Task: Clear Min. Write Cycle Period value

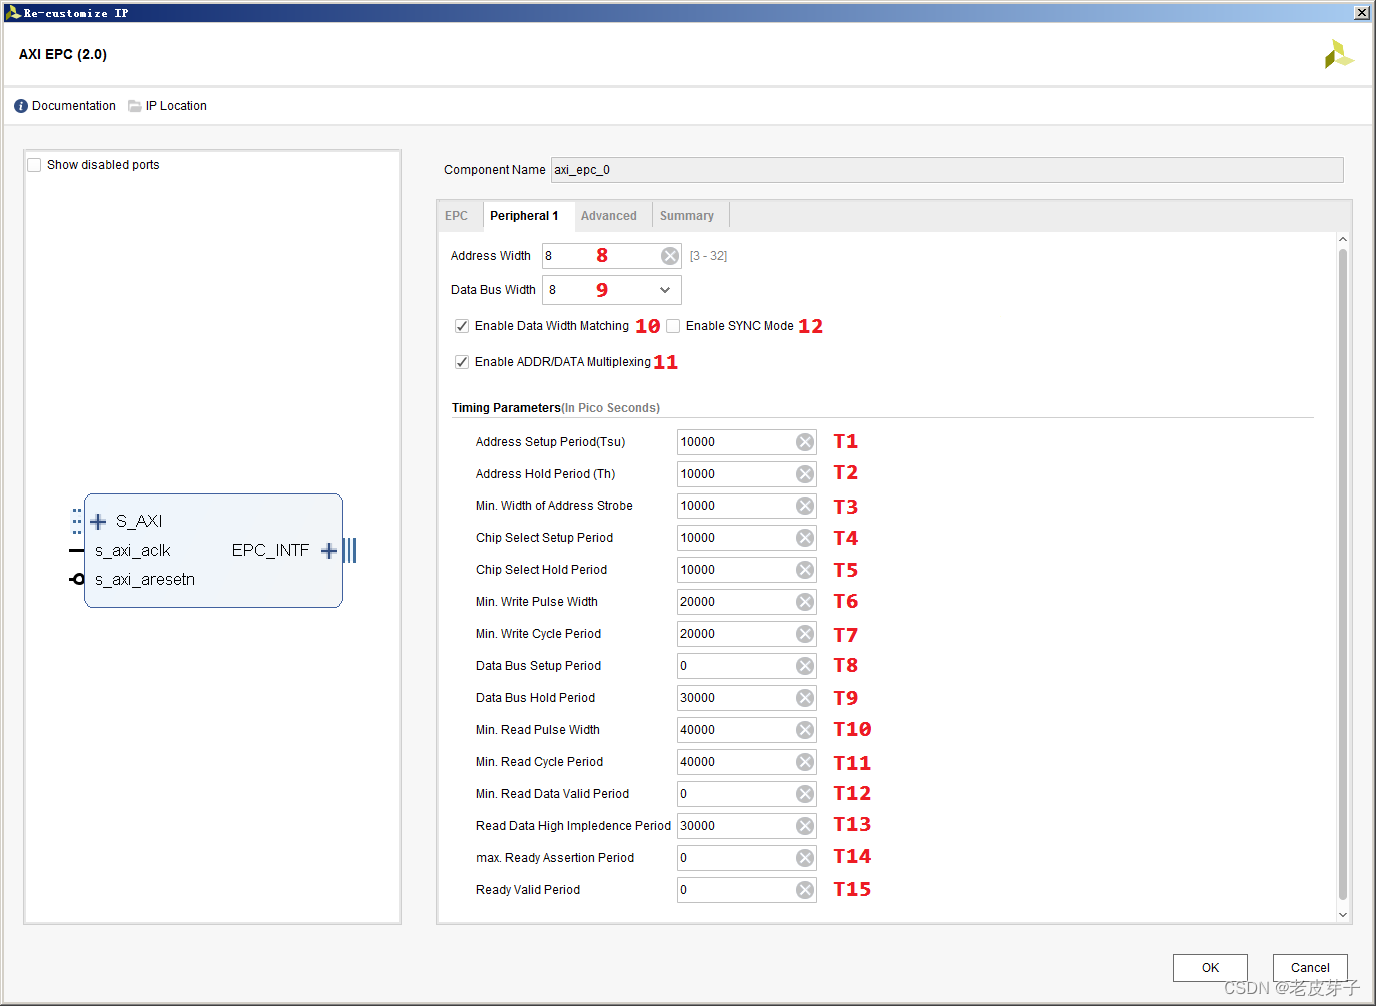Action: 805,634
